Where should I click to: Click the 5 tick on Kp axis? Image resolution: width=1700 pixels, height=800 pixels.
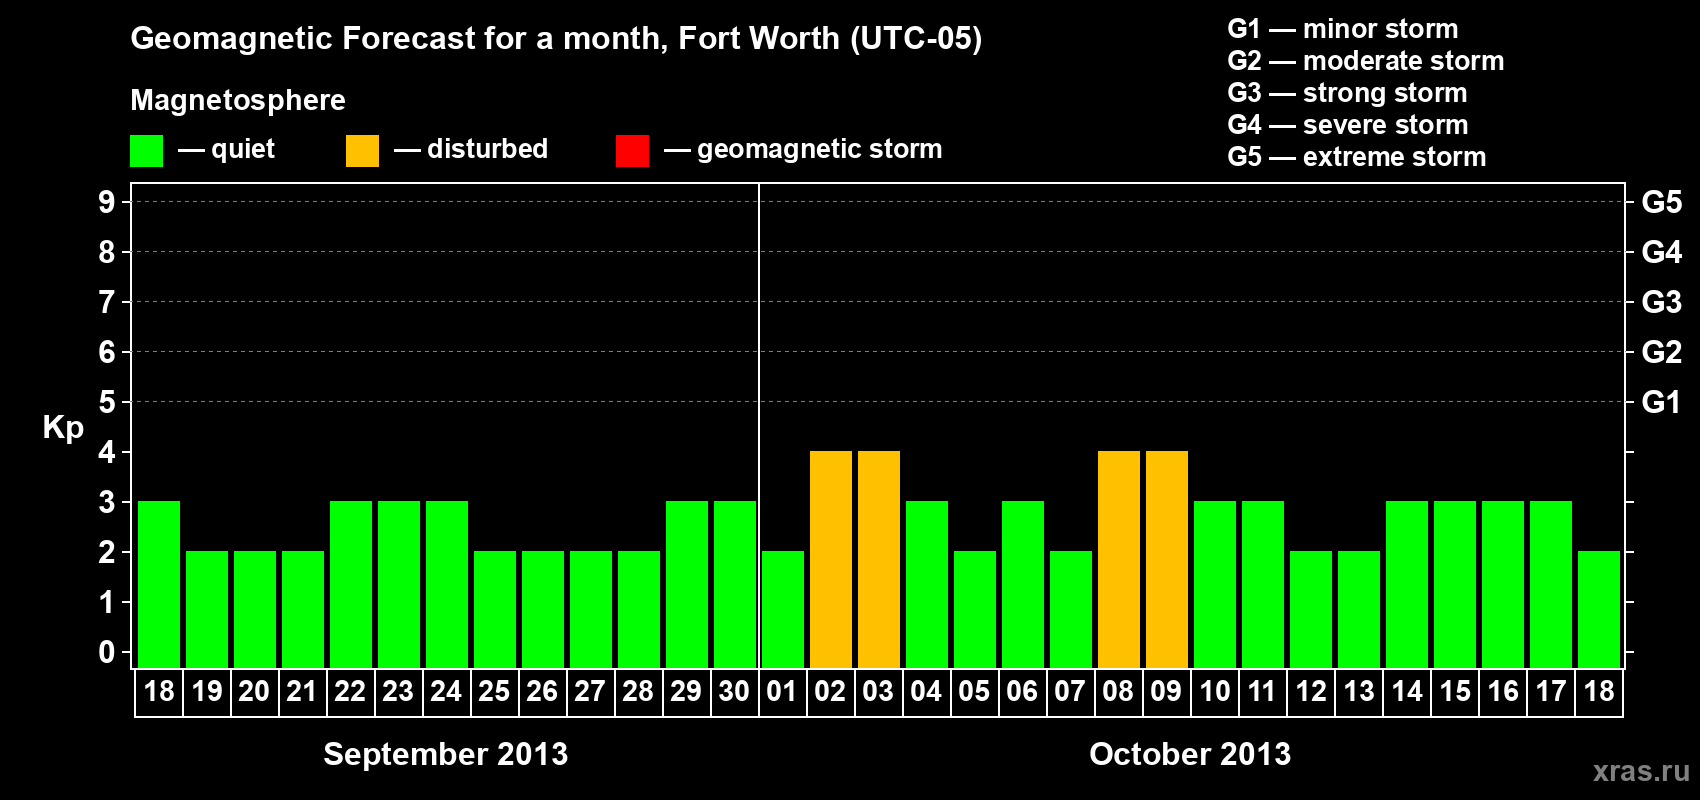tap(107, 402)
